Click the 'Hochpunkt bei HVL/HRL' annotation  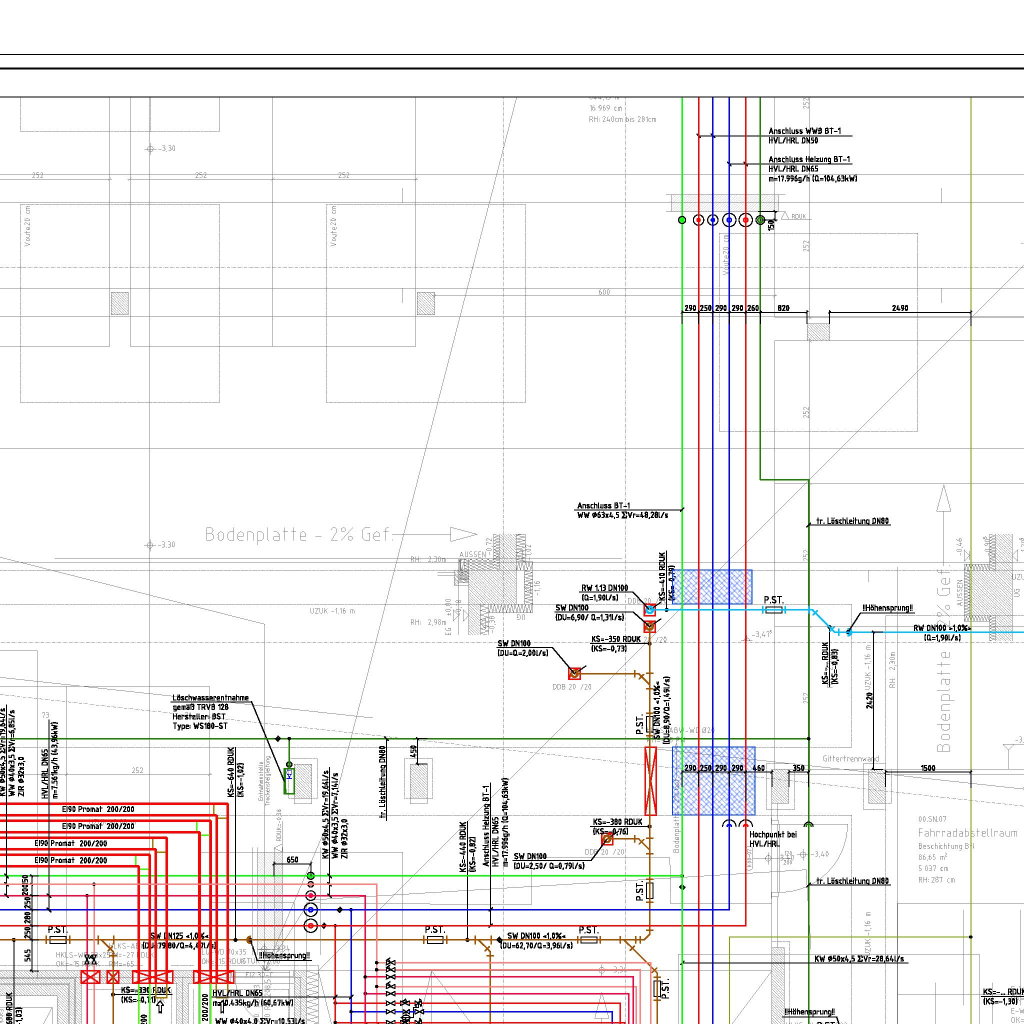772,839
